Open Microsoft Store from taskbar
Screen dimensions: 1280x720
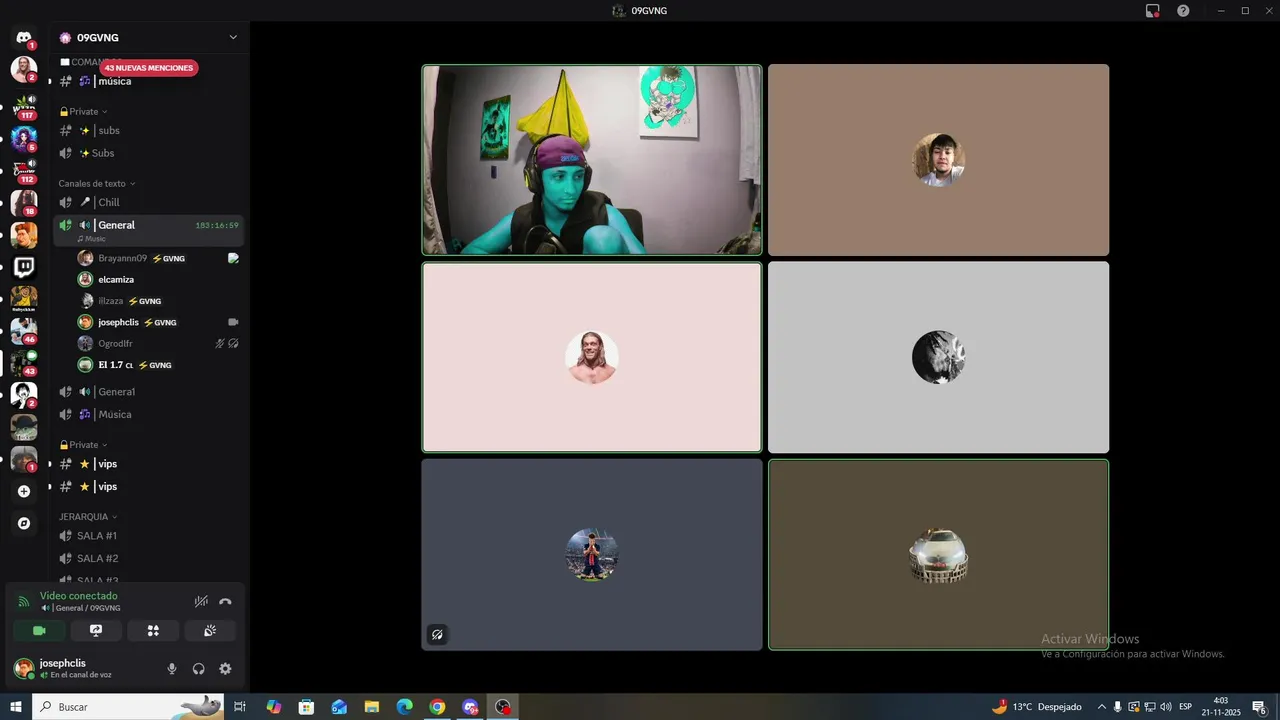pyautogui.click(x=306, y=707)
